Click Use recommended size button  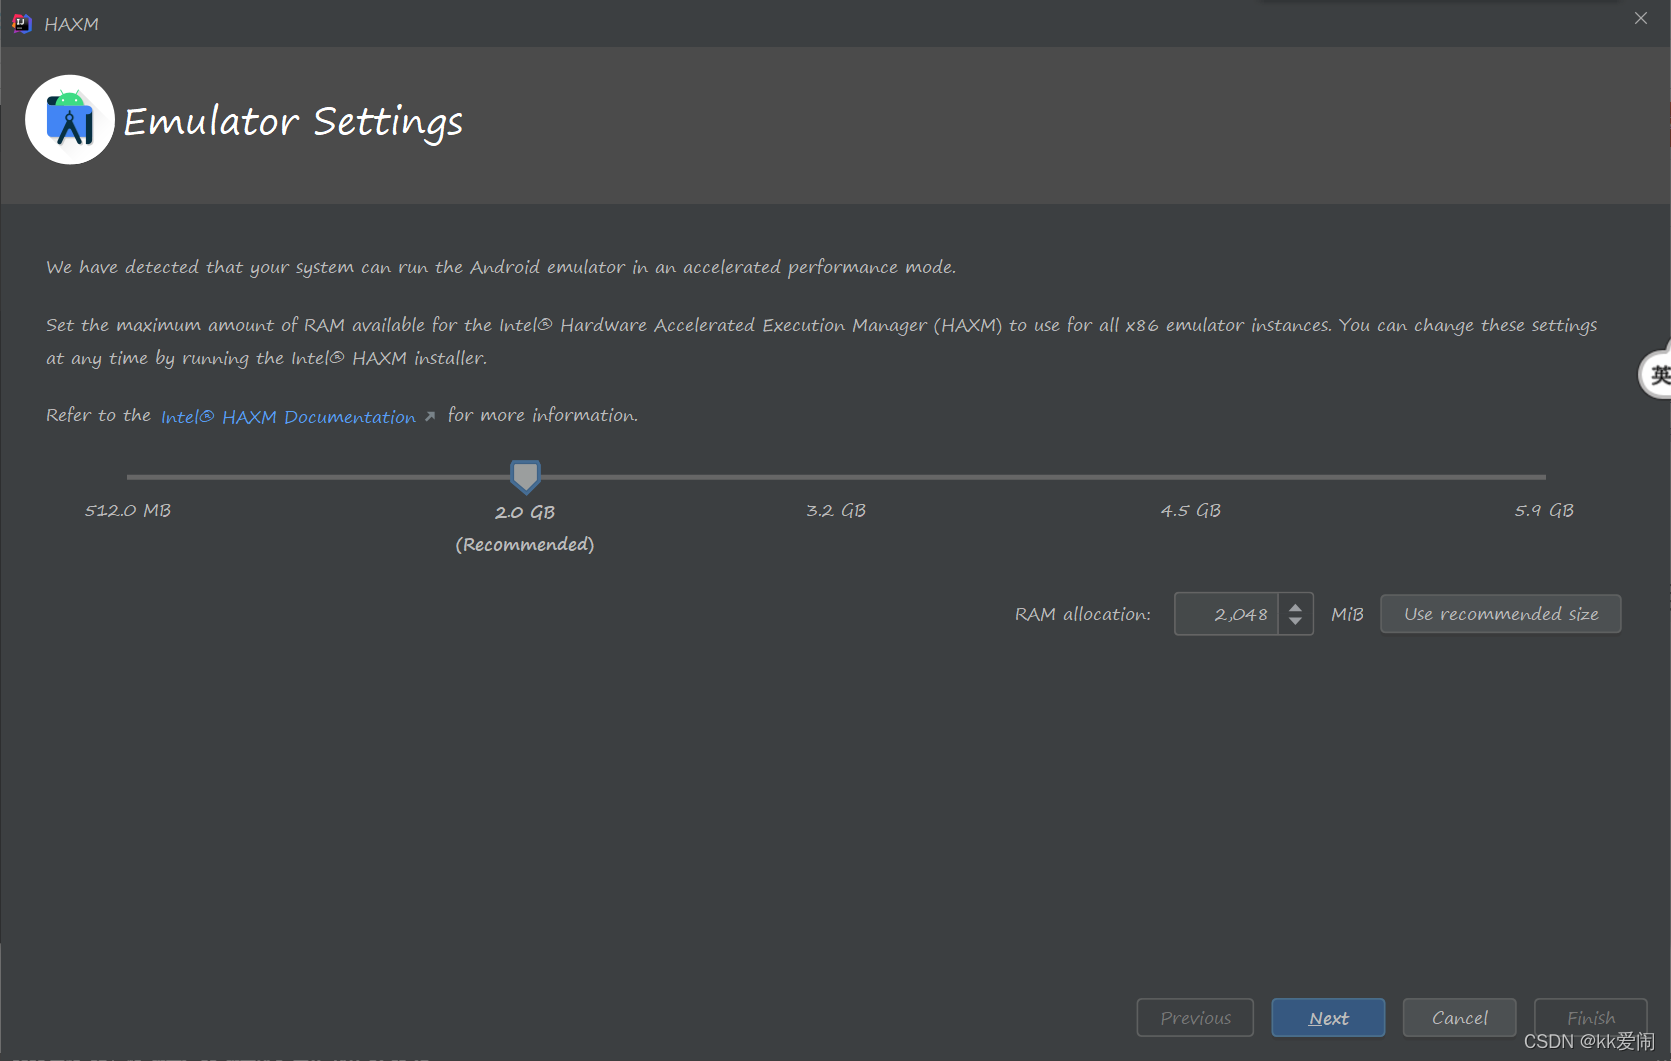tap(1500, 614)
